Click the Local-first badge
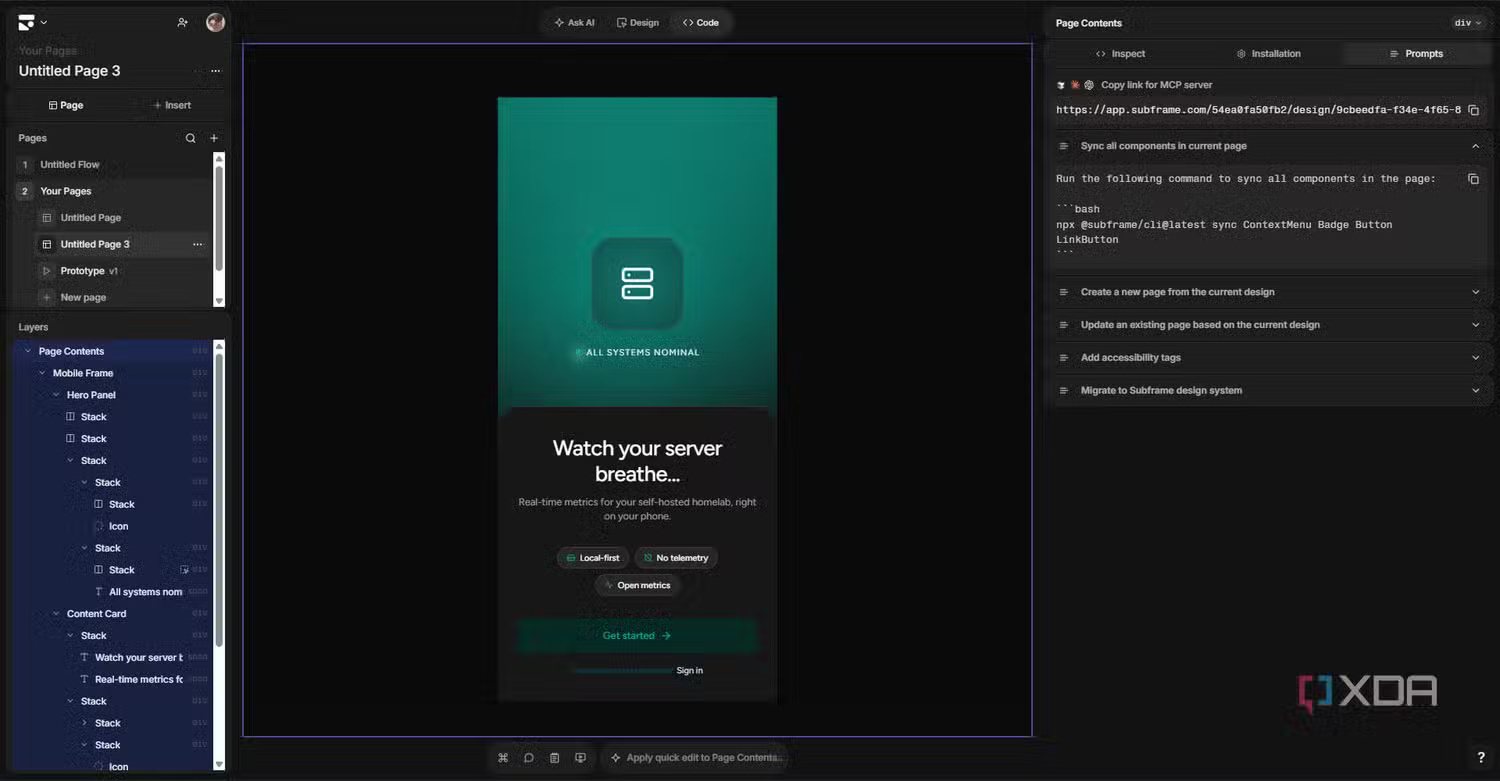This screenshot has width=1500, height=781. point(593,558)
